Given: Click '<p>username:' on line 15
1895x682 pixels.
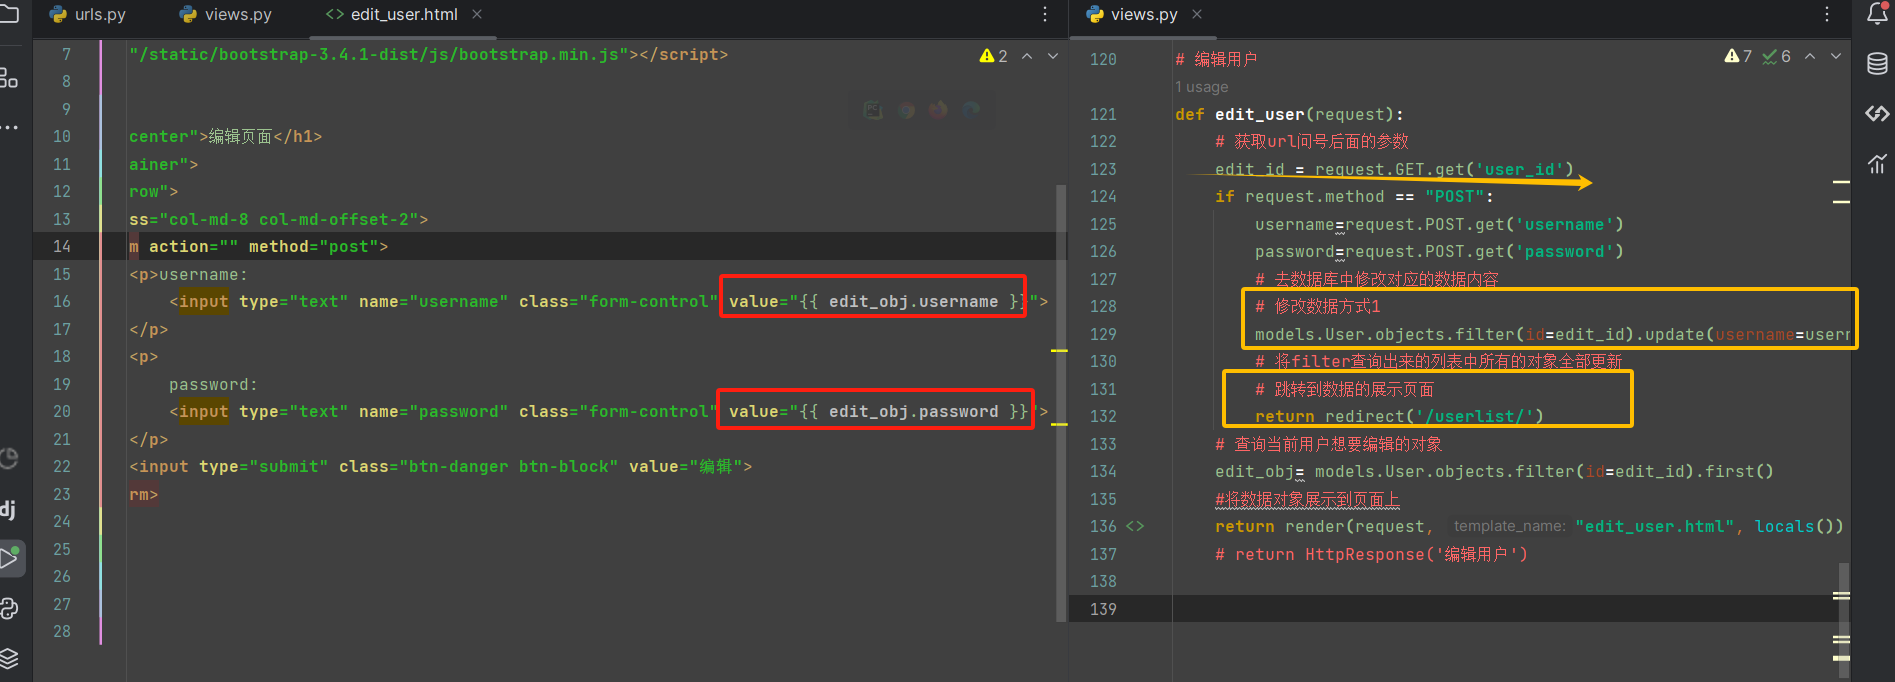Looking at the screenshot, I should click(x=188, y=274).
